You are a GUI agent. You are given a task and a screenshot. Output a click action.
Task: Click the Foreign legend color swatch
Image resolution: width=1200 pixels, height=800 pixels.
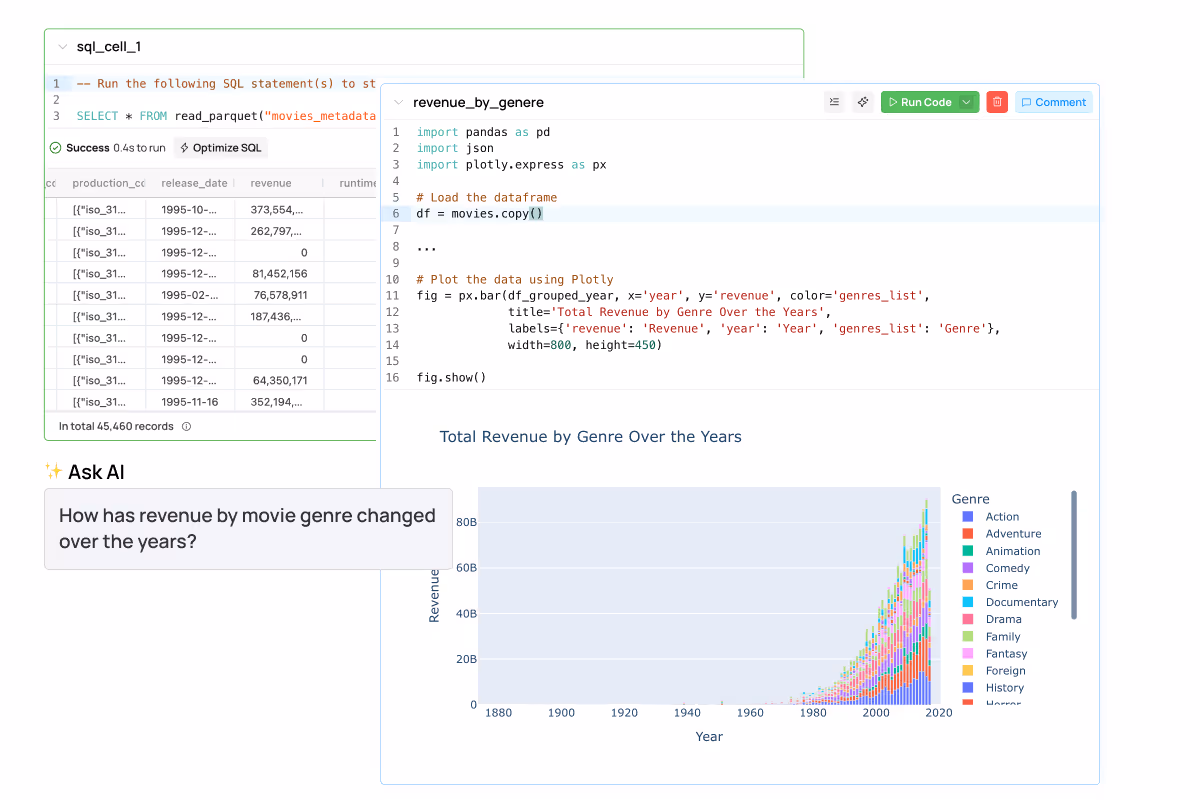click(x=968, y=670)
